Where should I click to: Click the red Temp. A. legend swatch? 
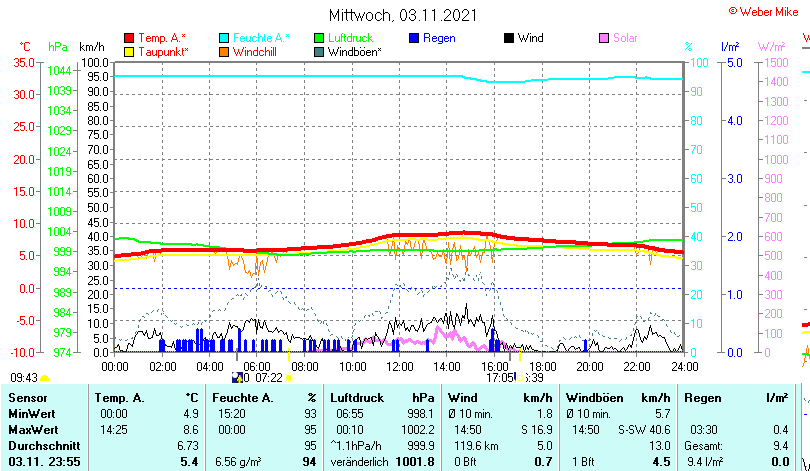129,38
